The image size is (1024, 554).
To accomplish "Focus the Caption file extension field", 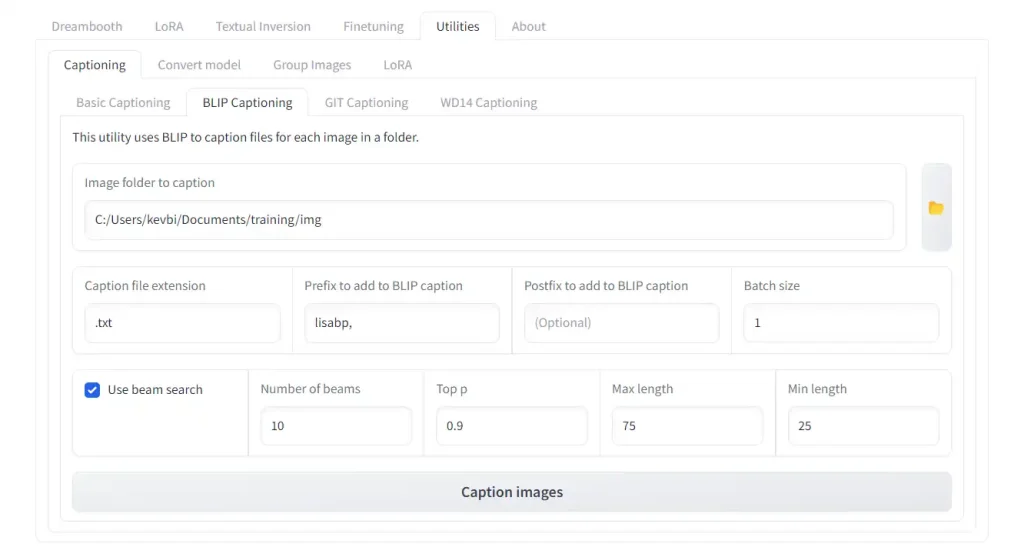I will [x=182, y=323].
